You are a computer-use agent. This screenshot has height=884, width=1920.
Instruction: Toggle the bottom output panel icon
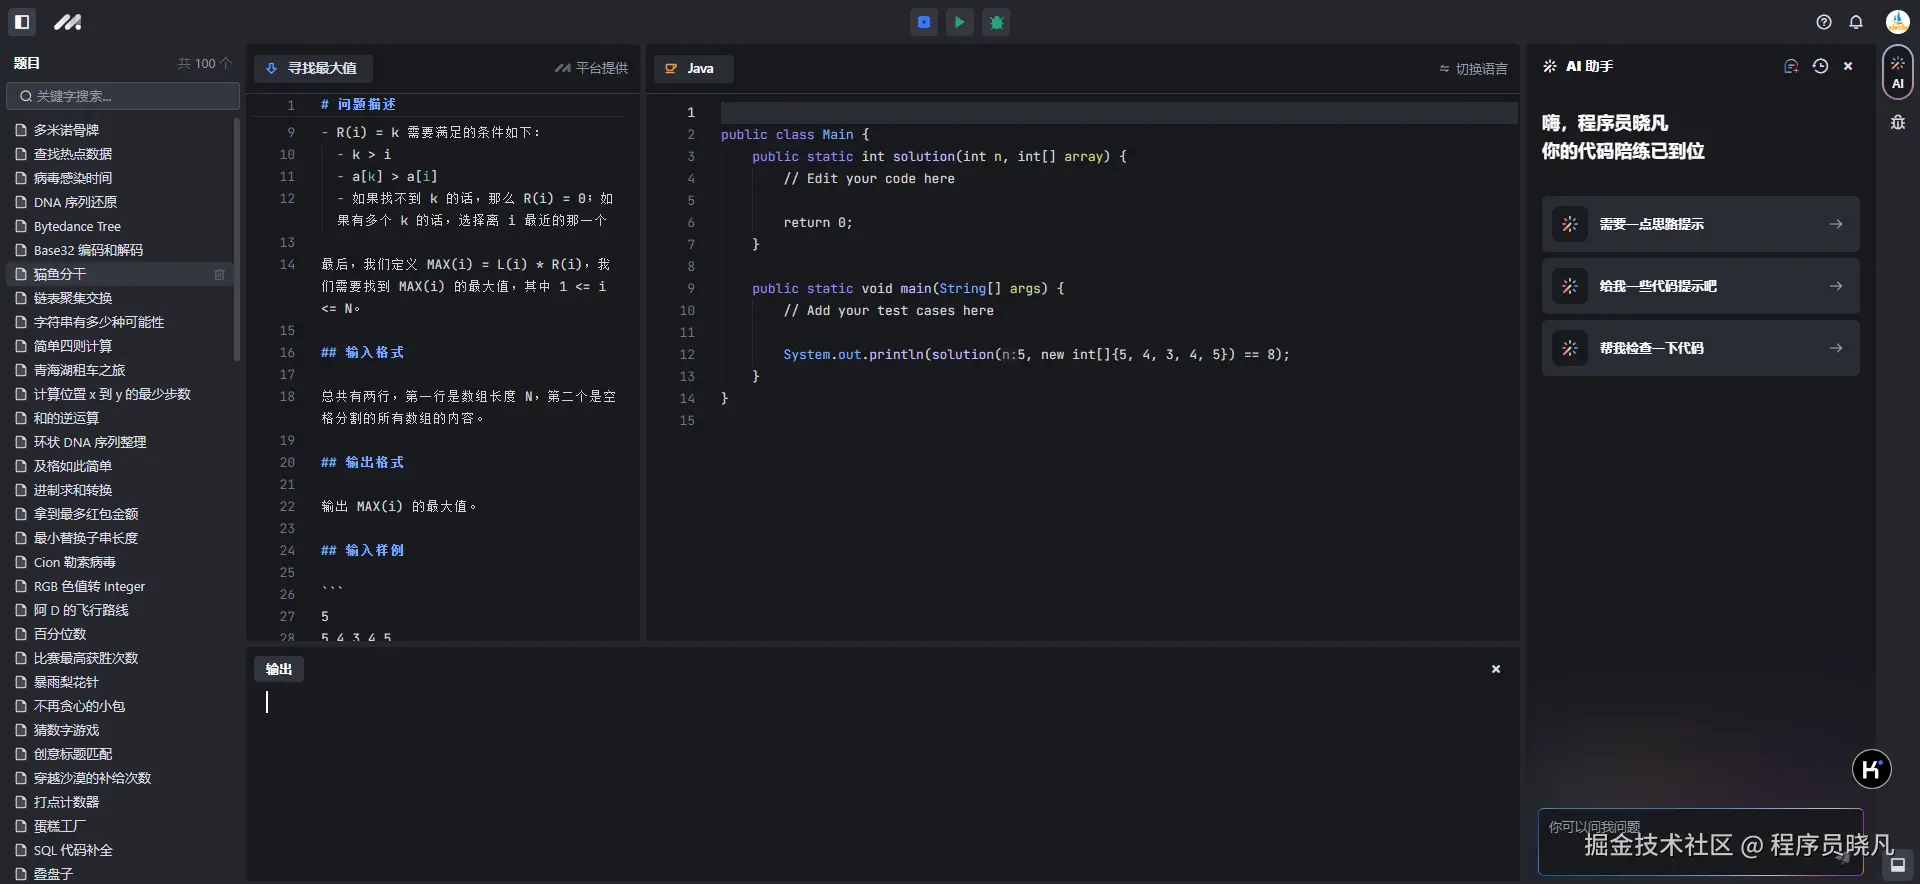pos(1897,865)
